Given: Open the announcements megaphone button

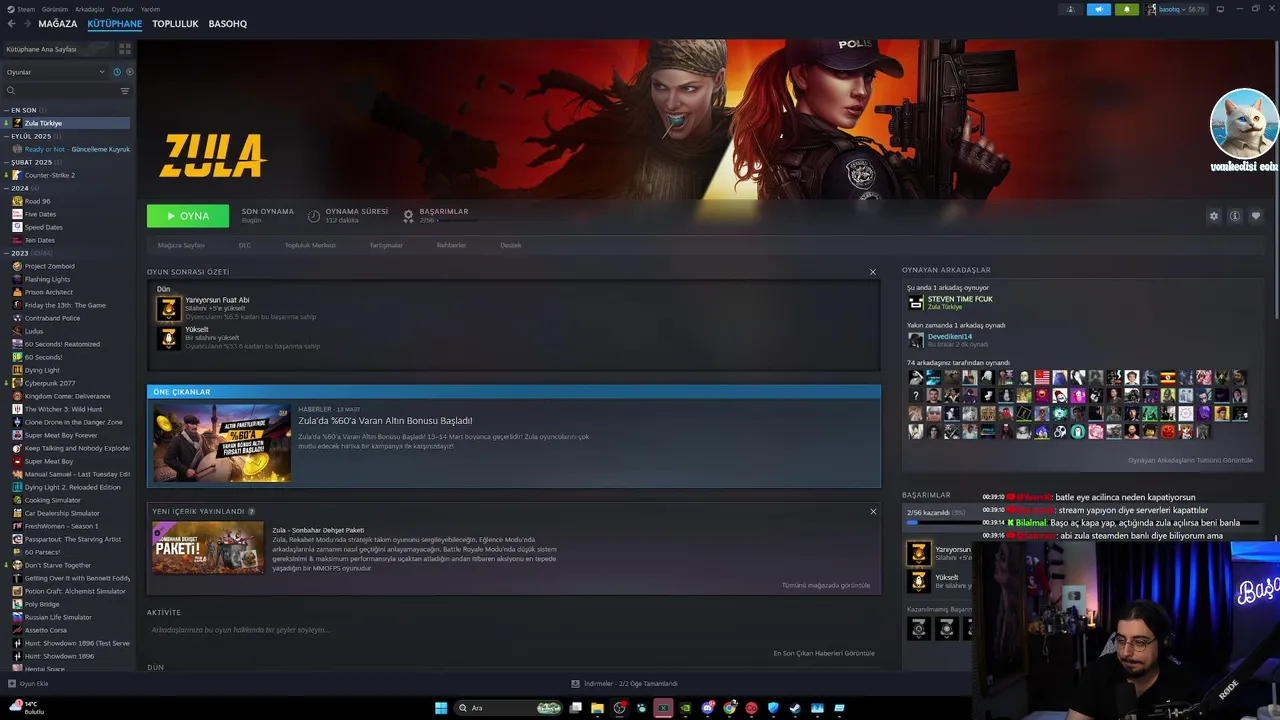Looking at the screenshot, I should (1099, 9).
